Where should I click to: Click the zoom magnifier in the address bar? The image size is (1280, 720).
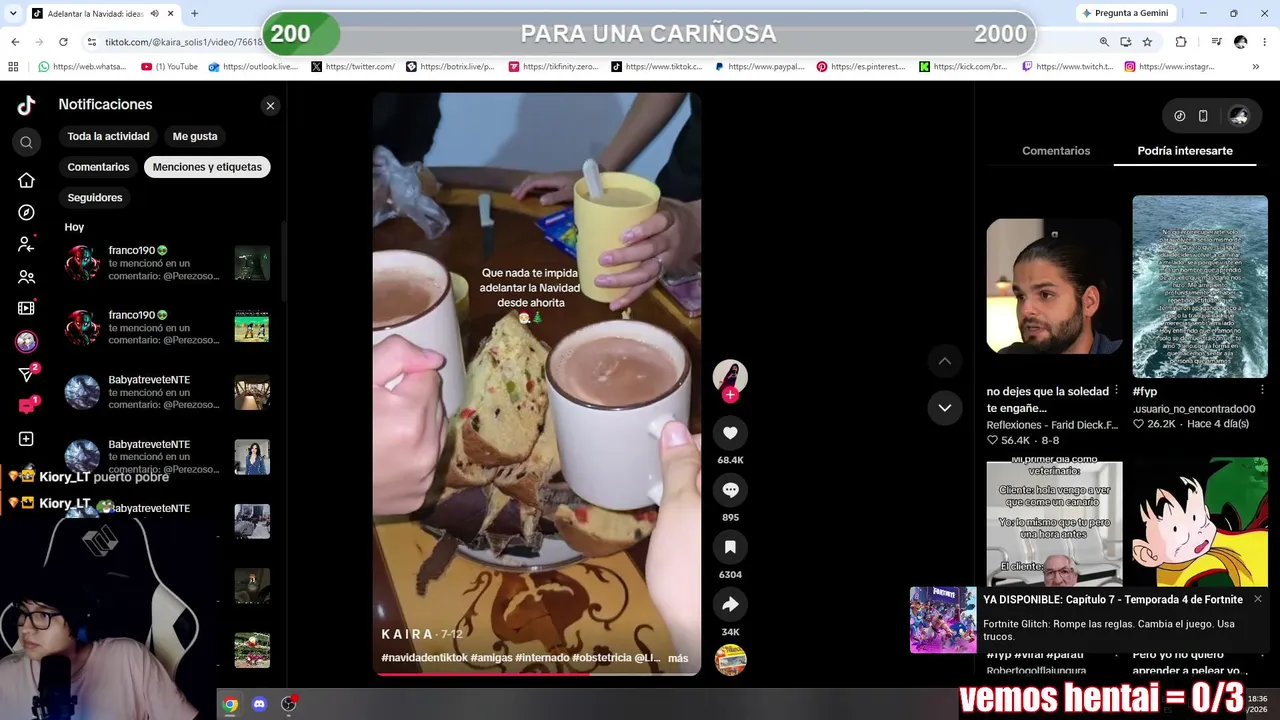[1104, 42]
